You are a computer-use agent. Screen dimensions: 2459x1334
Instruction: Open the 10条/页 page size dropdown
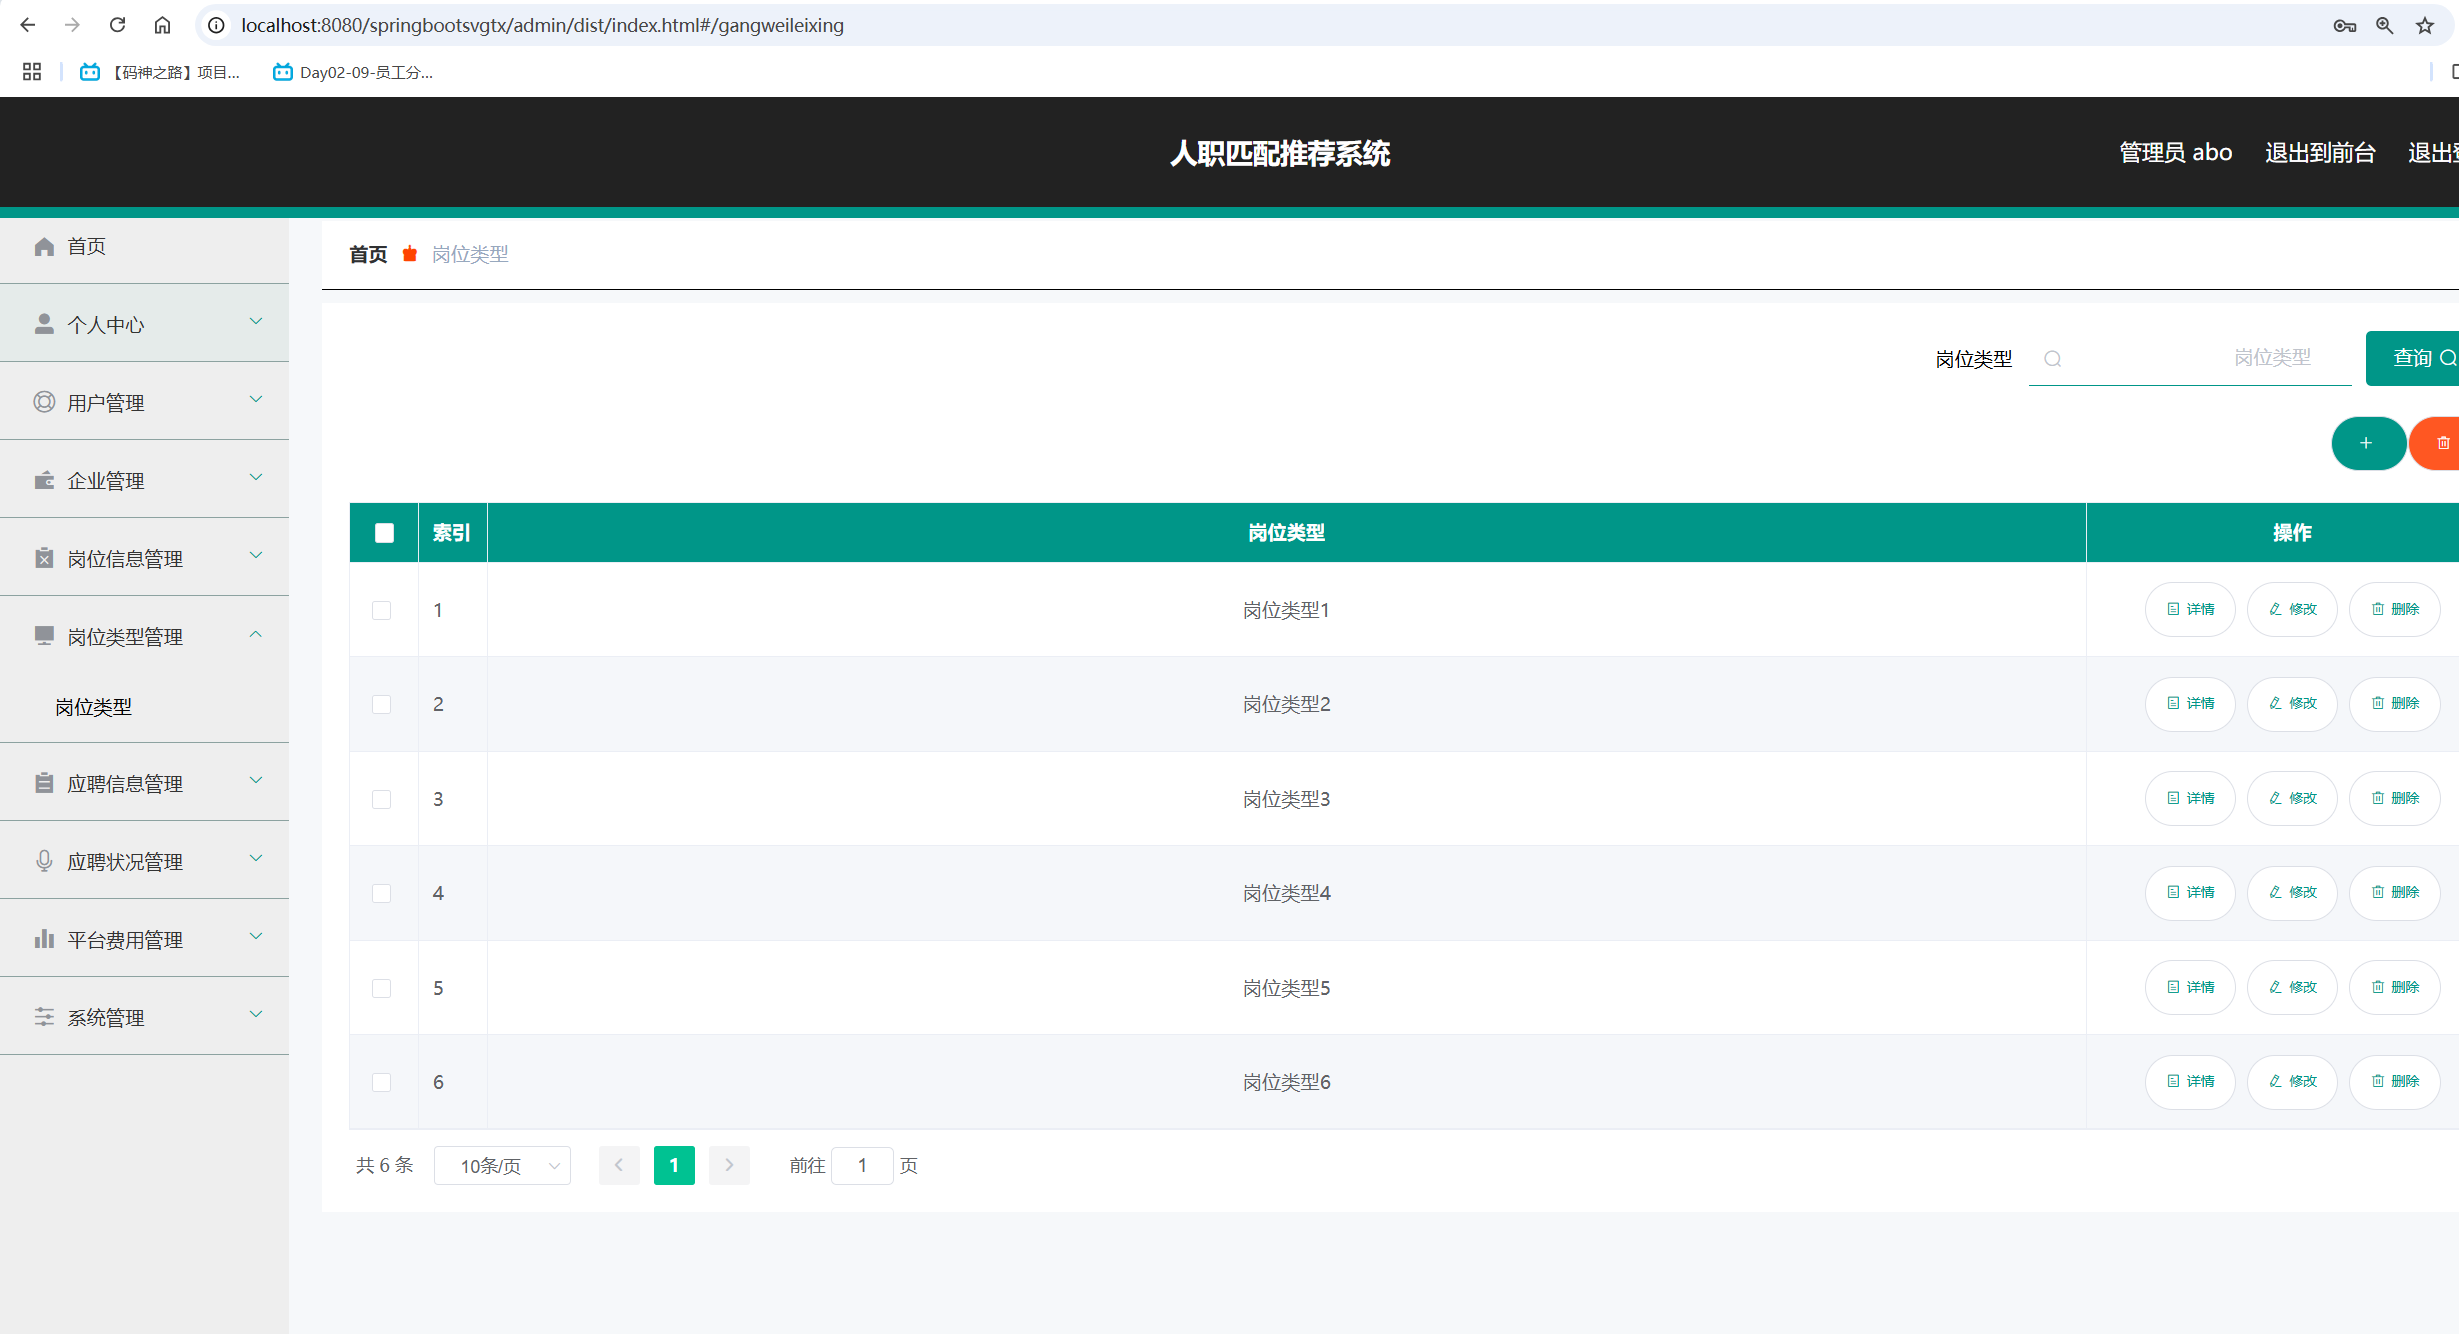502,1166
